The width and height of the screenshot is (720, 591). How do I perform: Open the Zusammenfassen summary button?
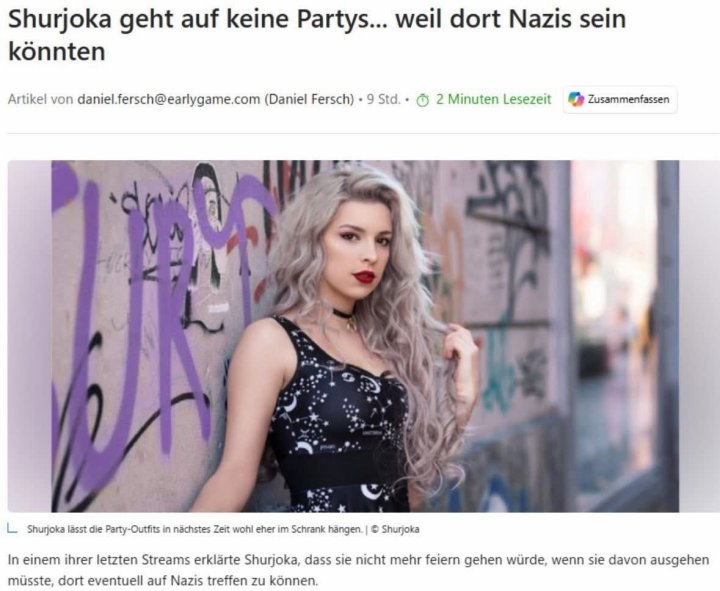(x=620, y=99)
